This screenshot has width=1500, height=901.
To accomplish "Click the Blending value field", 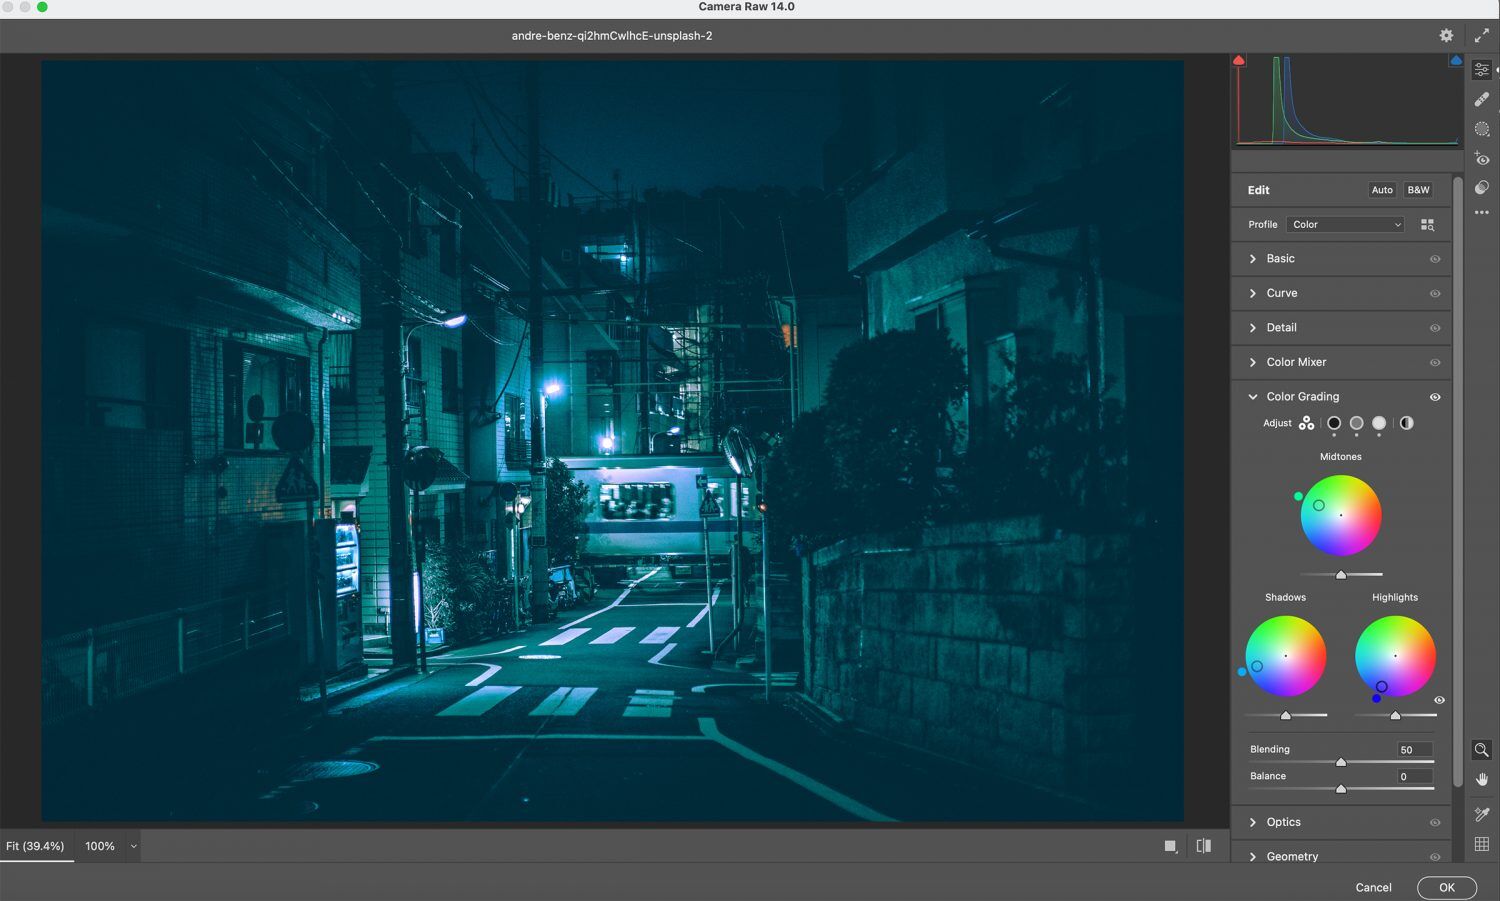I will coord(1414,749).
